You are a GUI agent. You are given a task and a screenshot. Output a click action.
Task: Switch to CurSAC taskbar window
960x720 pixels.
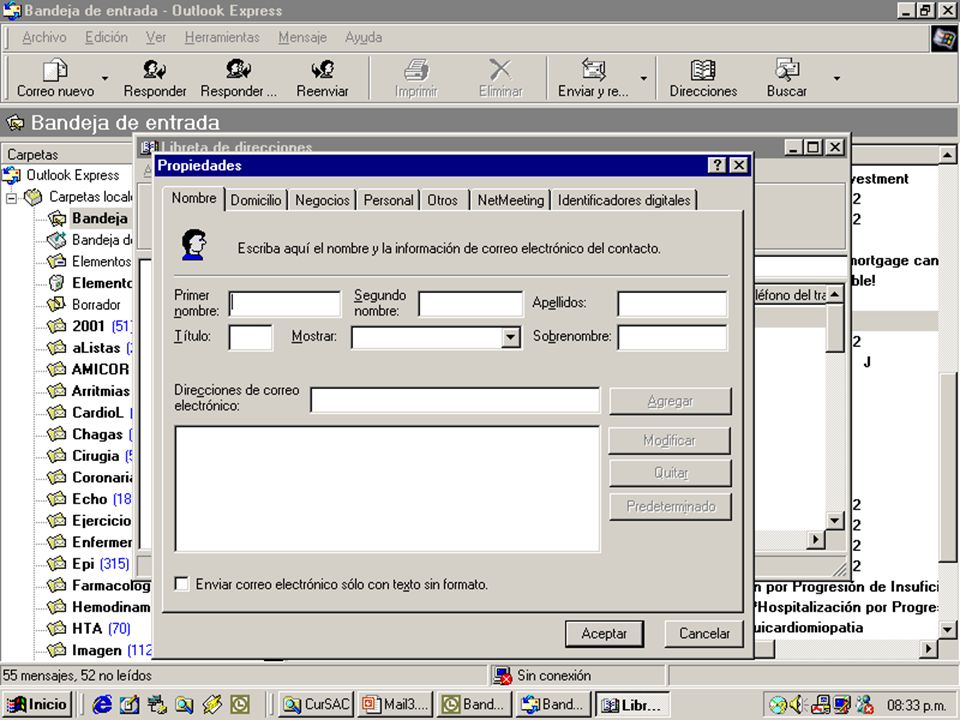click(317, 705)
